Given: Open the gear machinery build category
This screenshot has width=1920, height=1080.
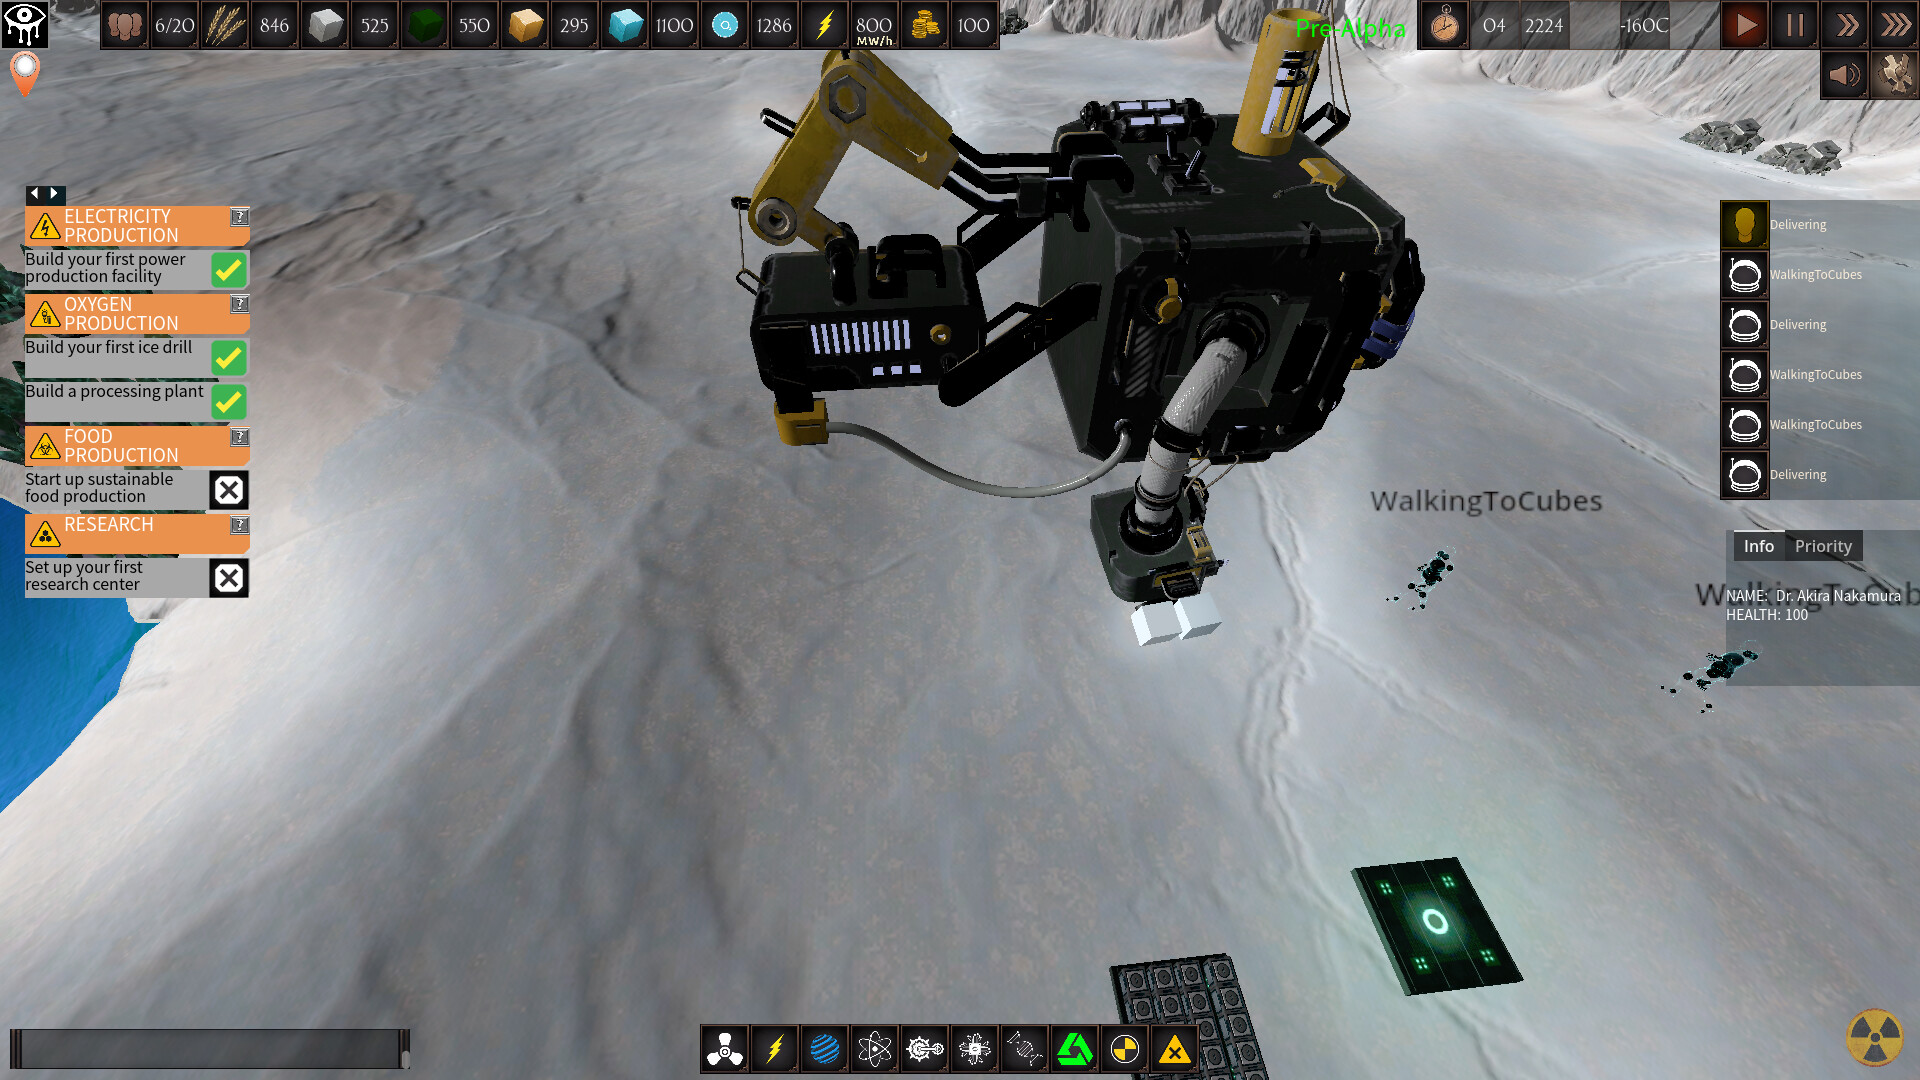Looking at the screenshot, I should point(924,1049).
